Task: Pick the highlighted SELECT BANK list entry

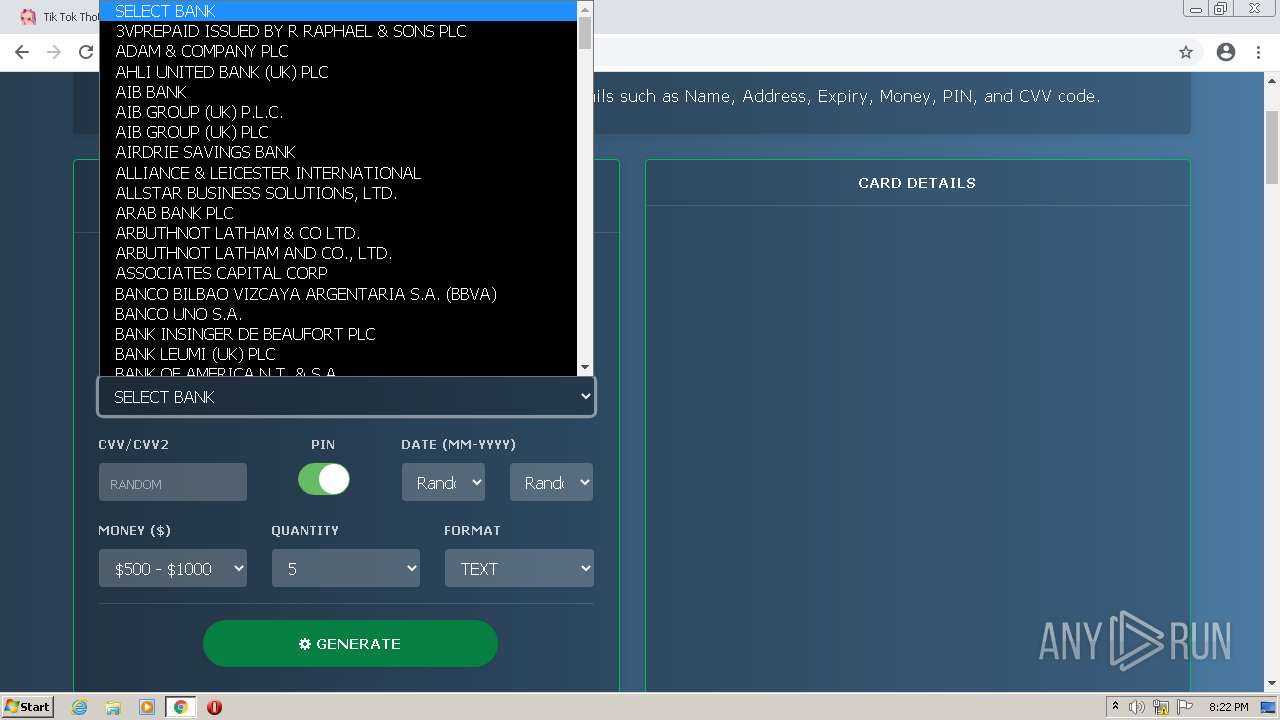Action: [338, 11]
